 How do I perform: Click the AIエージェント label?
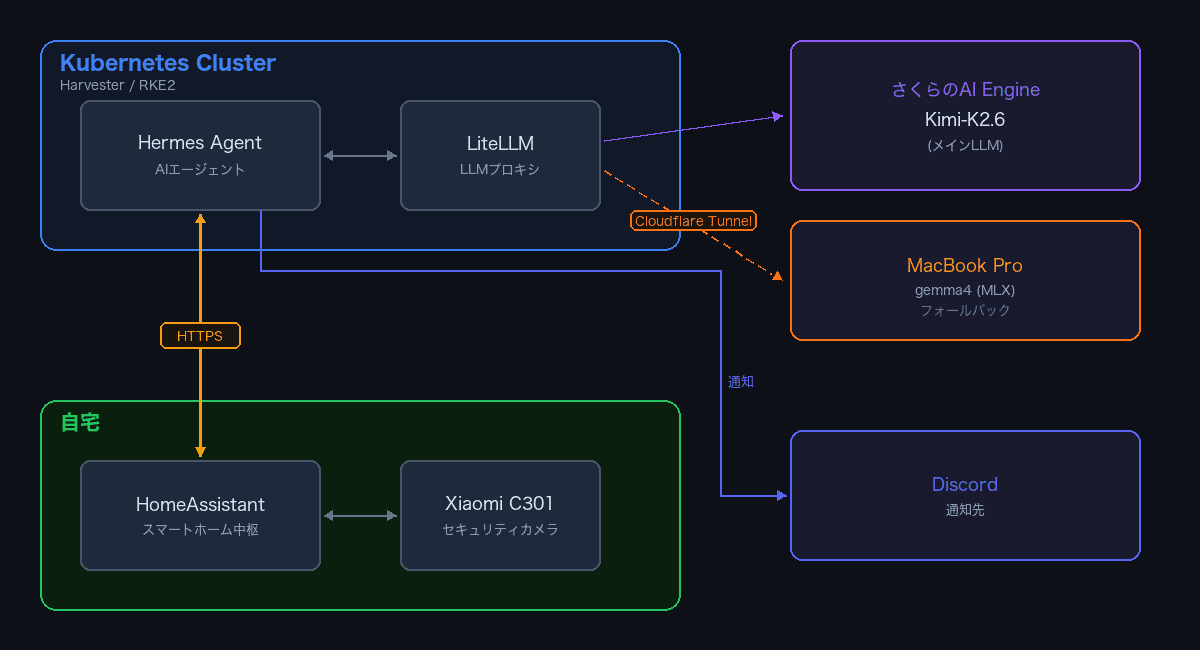coord(200,170)
